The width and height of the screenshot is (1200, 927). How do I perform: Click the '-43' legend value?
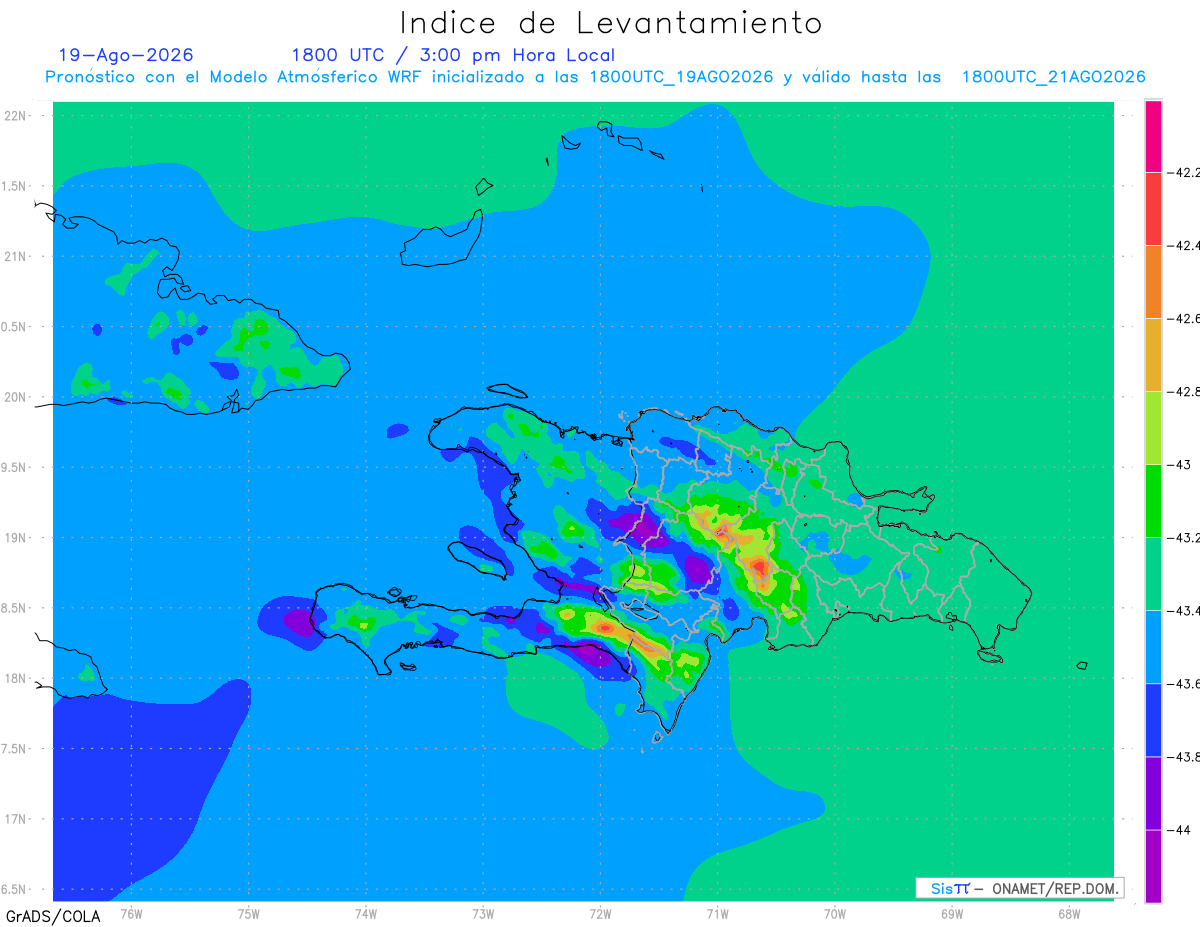coord(1180,465)
